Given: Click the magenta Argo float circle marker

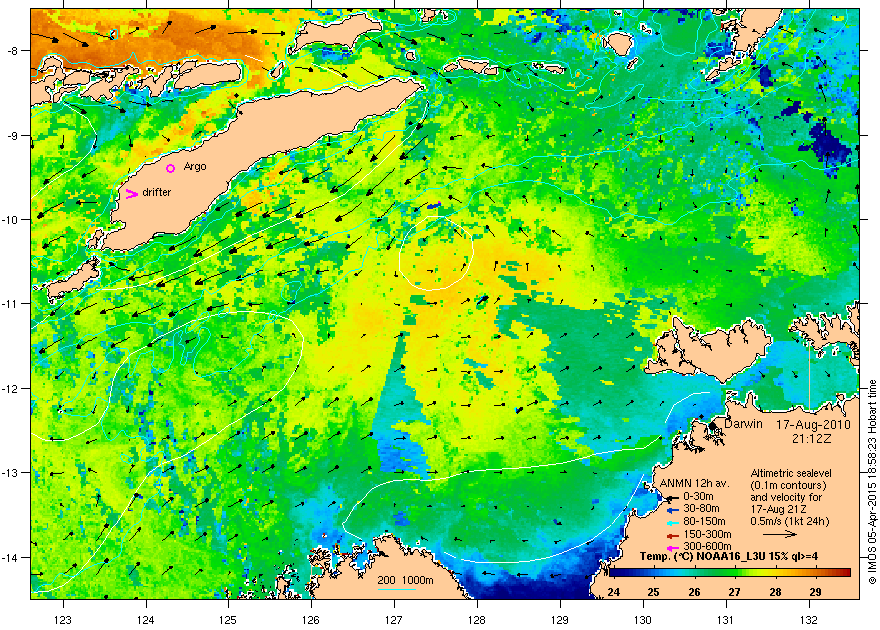Looking at the screenshot, I should pyautogui.click(x=171, y=168).
